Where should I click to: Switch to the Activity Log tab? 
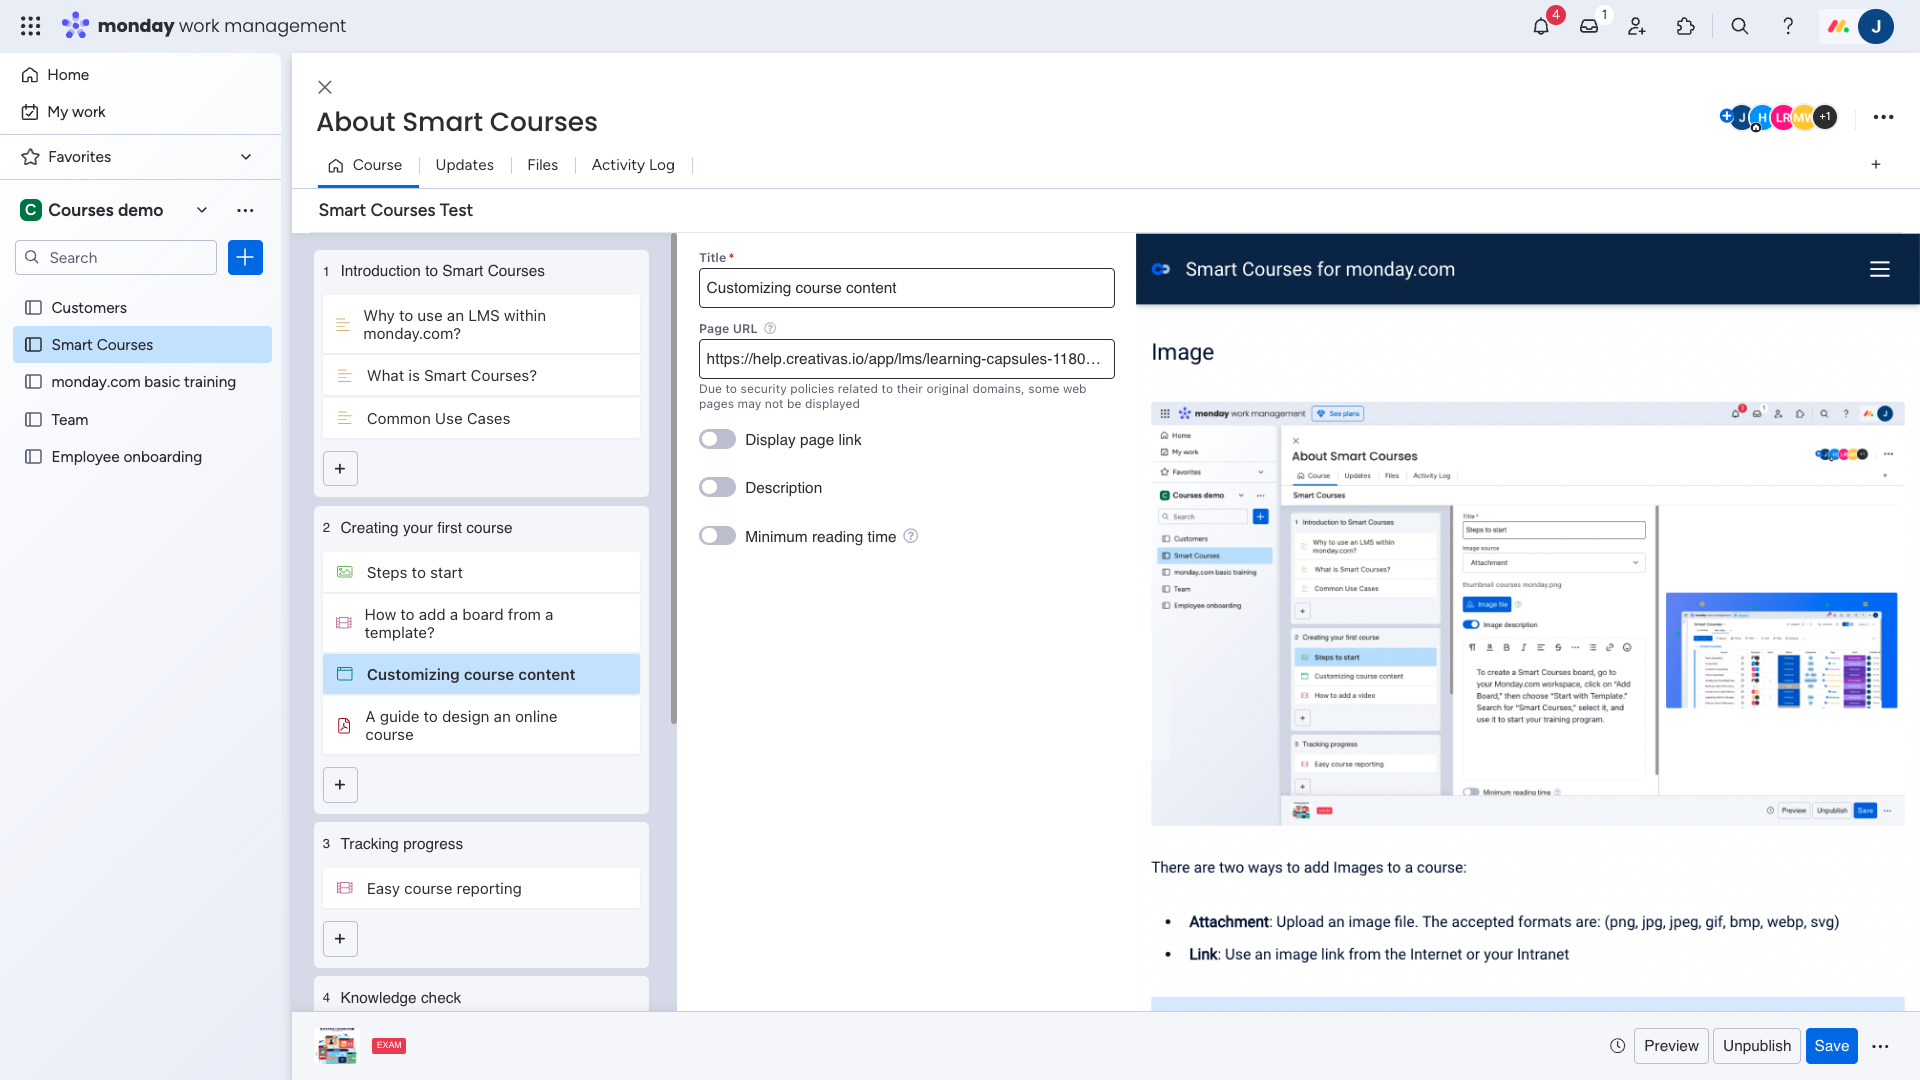[633, 165]
